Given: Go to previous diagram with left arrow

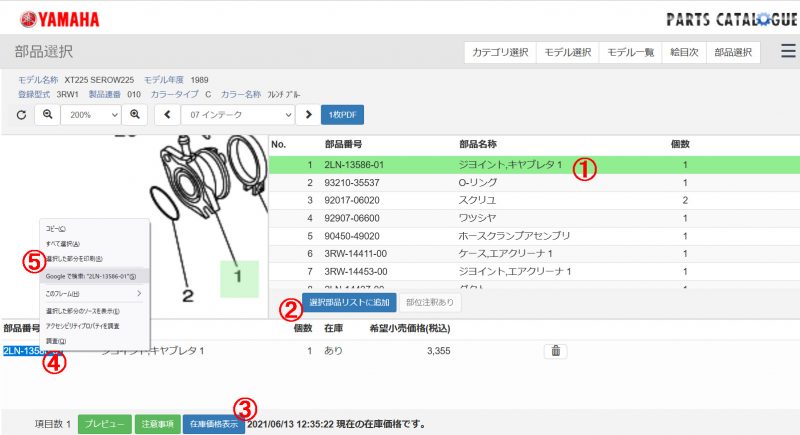Looking at the screenshot, I should coord(167,115).
